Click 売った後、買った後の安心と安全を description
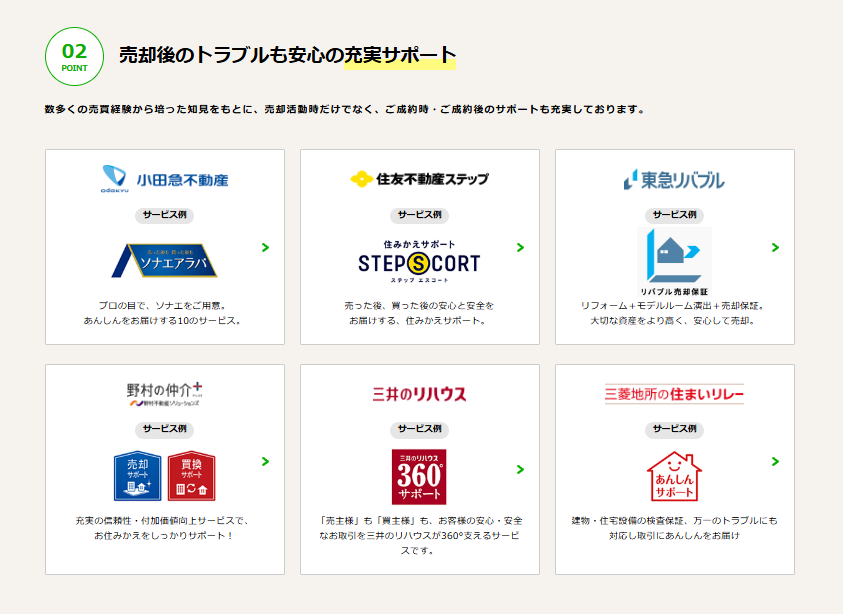The width and height of the screenshot is (843, 614). pyautogui.click(x=419, y=313)
